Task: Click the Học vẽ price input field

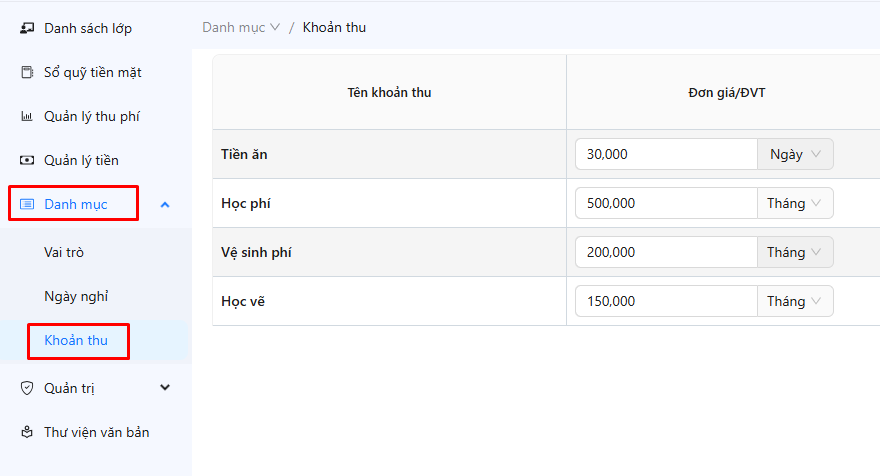Action: pos(666,301)
